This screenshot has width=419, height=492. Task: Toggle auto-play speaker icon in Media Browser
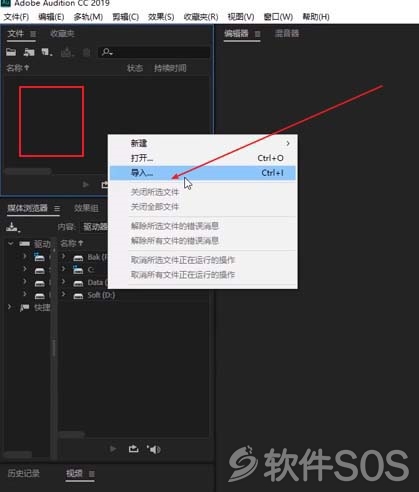pos(154,450)
